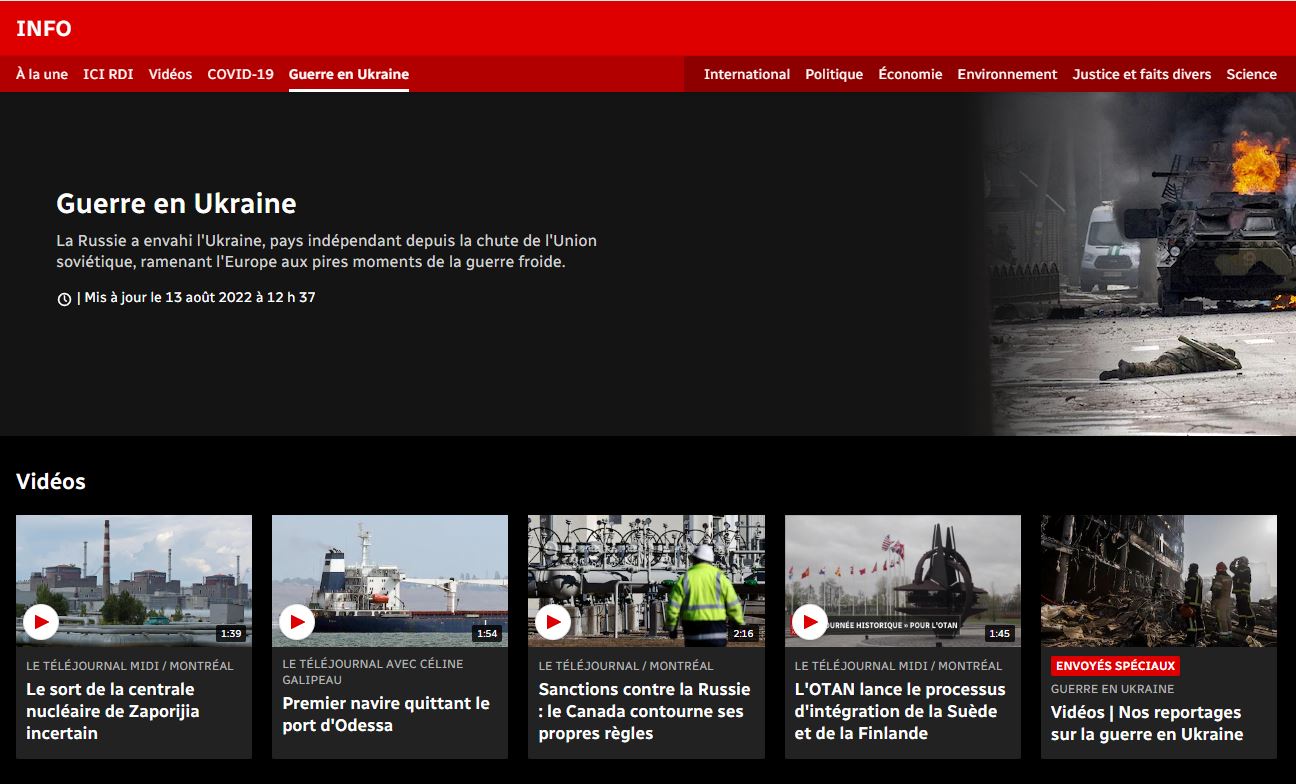Open the cargo ship thumbnail
The image size is (1296, 784).
click(x=390, y=581)
